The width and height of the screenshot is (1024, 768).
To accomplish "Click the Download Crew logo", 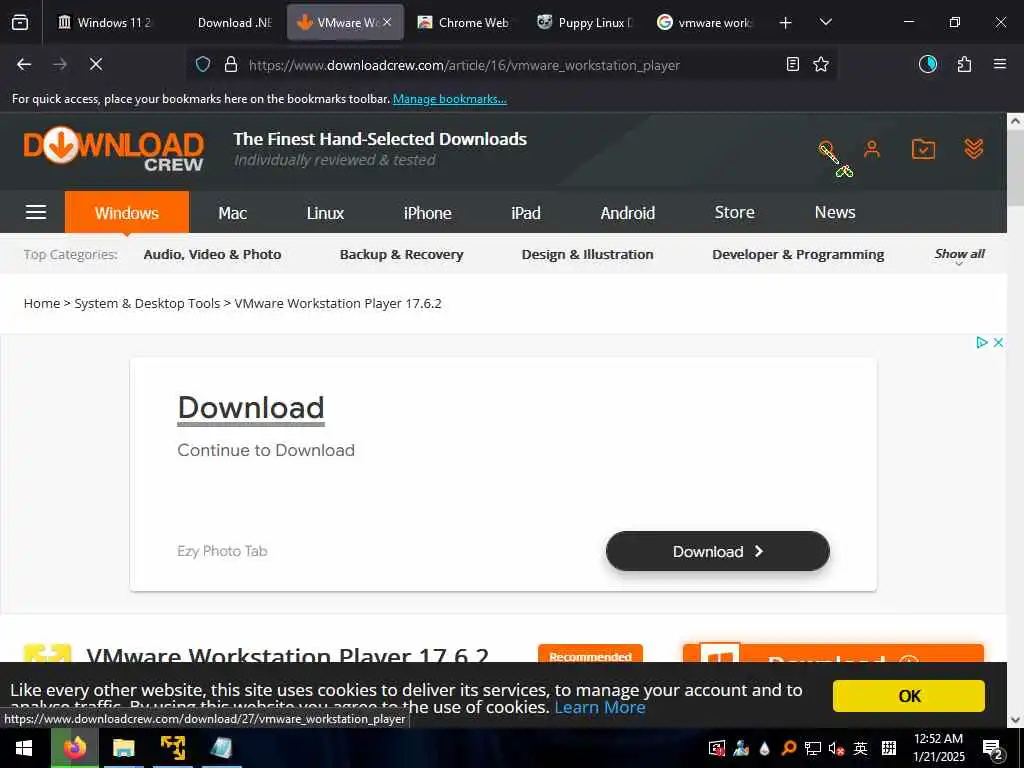I will pyautogui.click(x=114, y=150).
